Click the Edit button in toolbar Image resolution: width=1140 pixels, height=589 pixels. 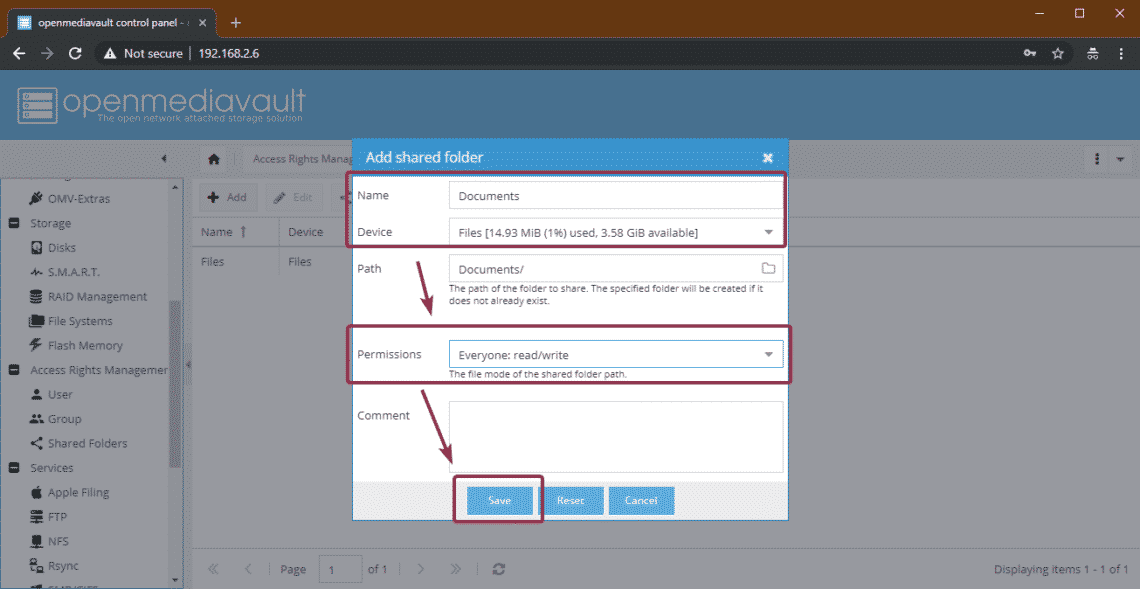point(293,197)
